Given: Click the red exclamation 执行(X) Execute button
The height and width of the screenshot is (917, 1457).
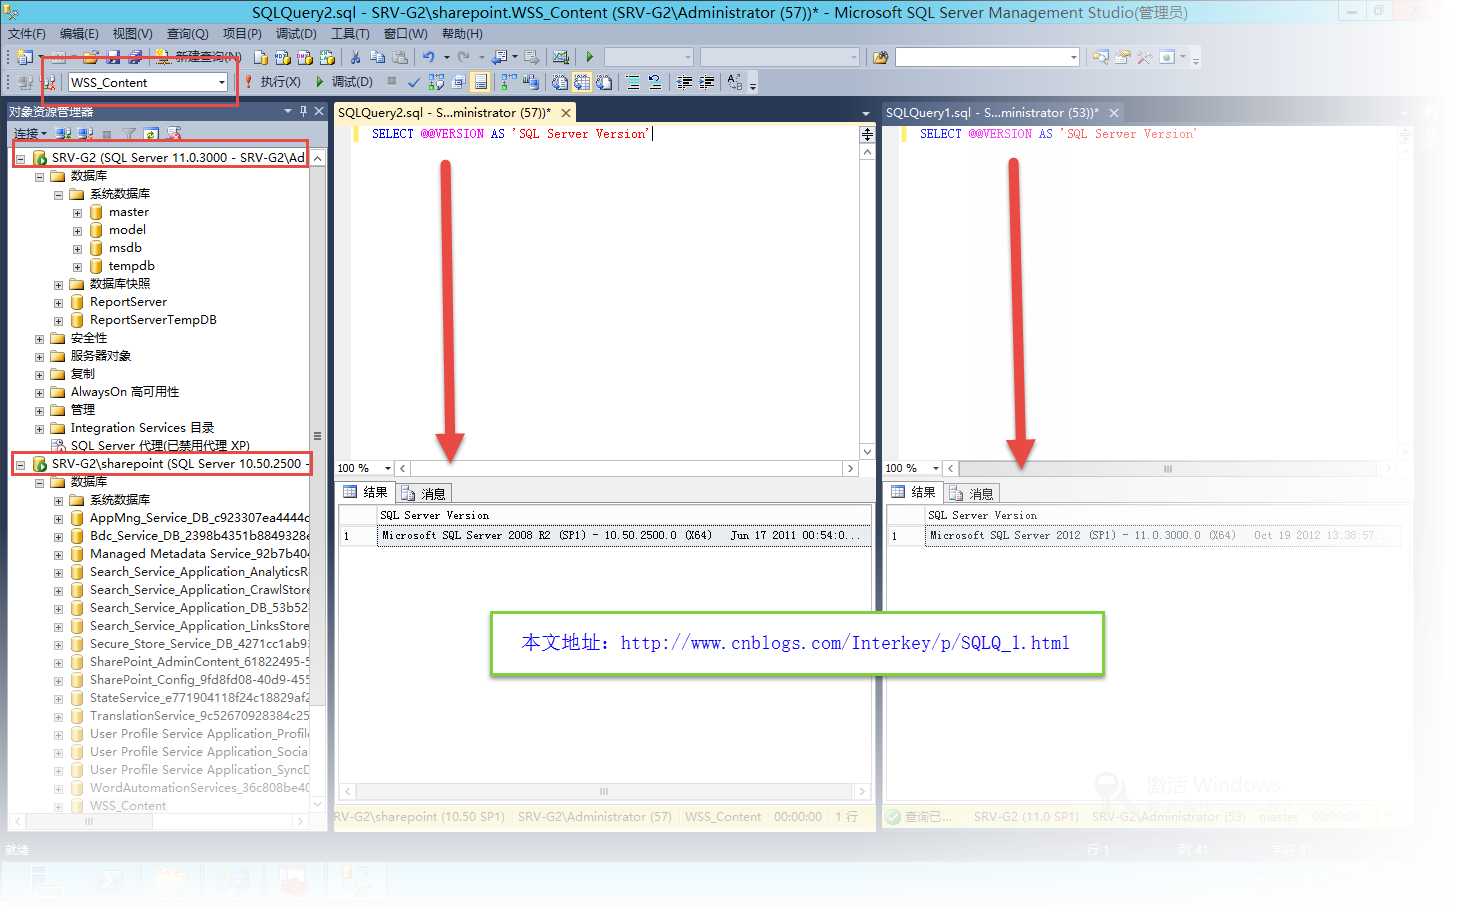Looking at the screenshot, I should pos(272,82).
